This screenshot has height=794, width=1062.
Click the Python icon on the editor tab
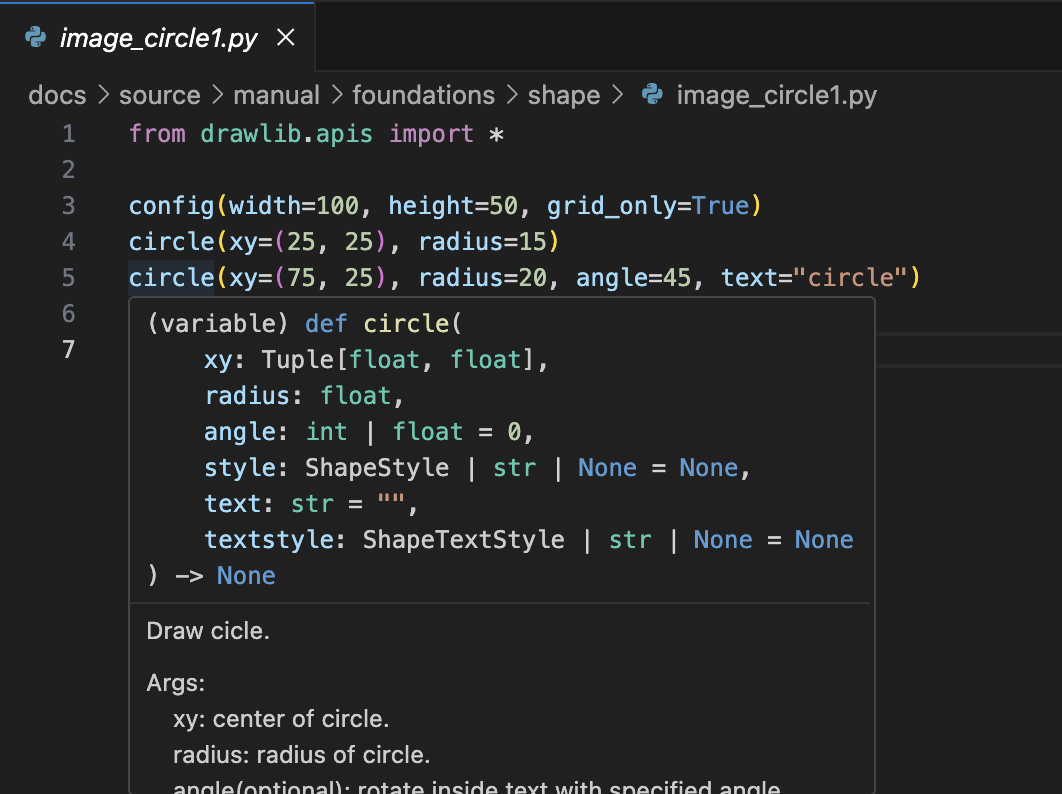tap(35, 37)
